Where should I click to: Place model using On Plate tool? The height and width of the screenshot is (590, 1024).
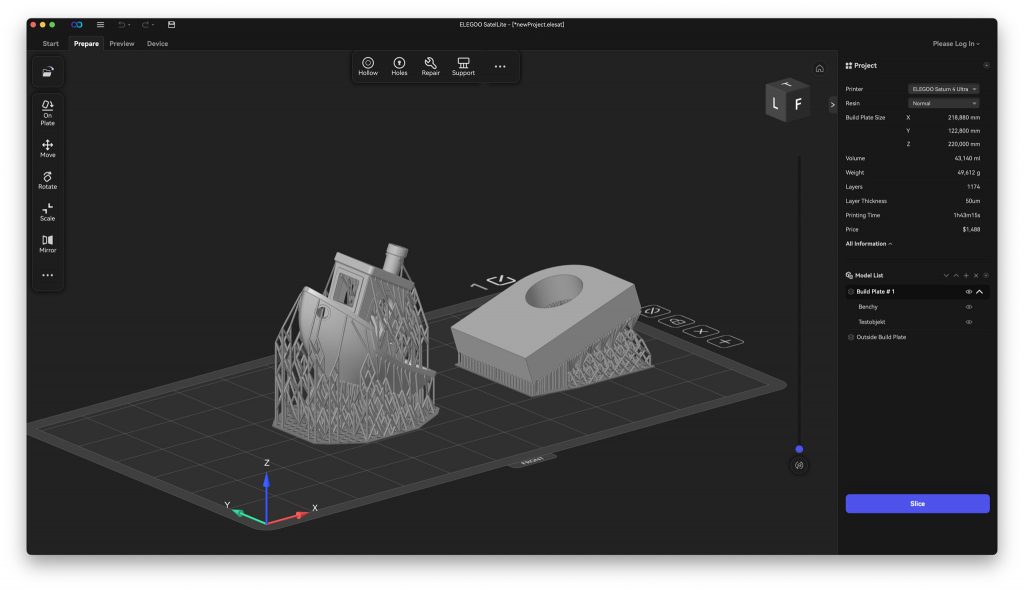point(47,111)
